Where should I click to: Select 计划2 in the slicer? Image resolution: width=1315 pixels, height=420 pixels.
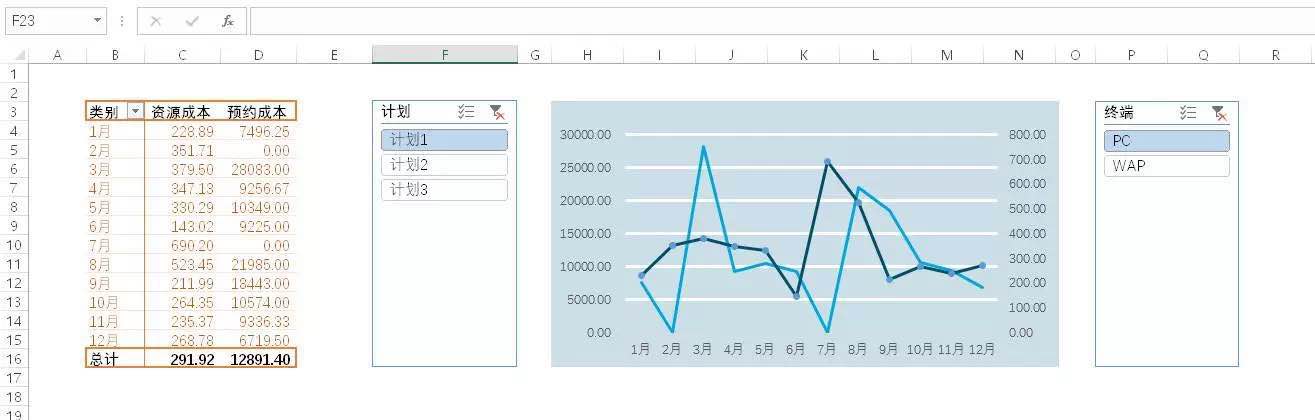444,165
